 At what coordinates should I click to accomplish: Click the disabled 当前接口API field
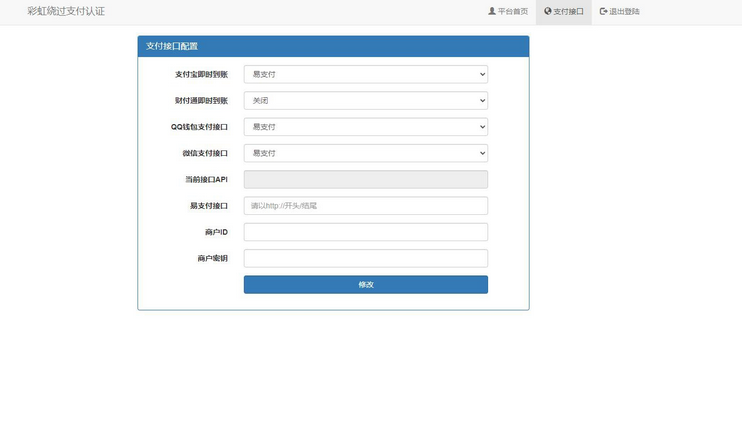click(x=366, y=179)
